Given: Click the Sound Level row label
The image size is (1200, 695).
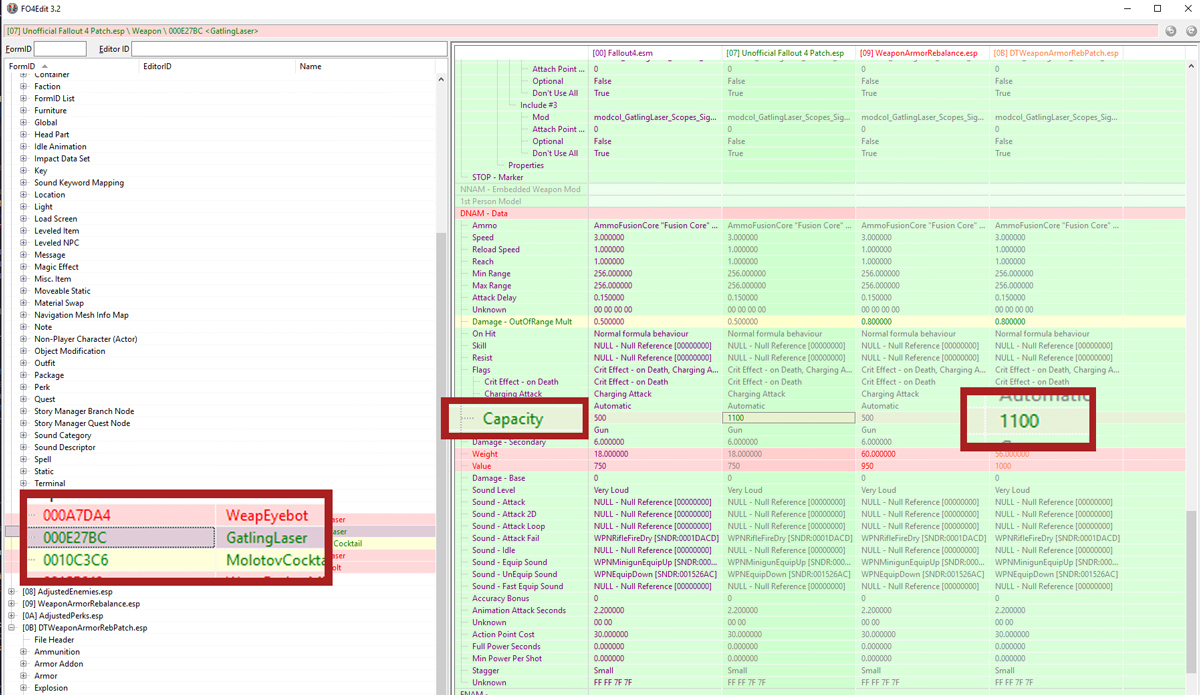Looking at the screenshot, I should coord(494,490).
